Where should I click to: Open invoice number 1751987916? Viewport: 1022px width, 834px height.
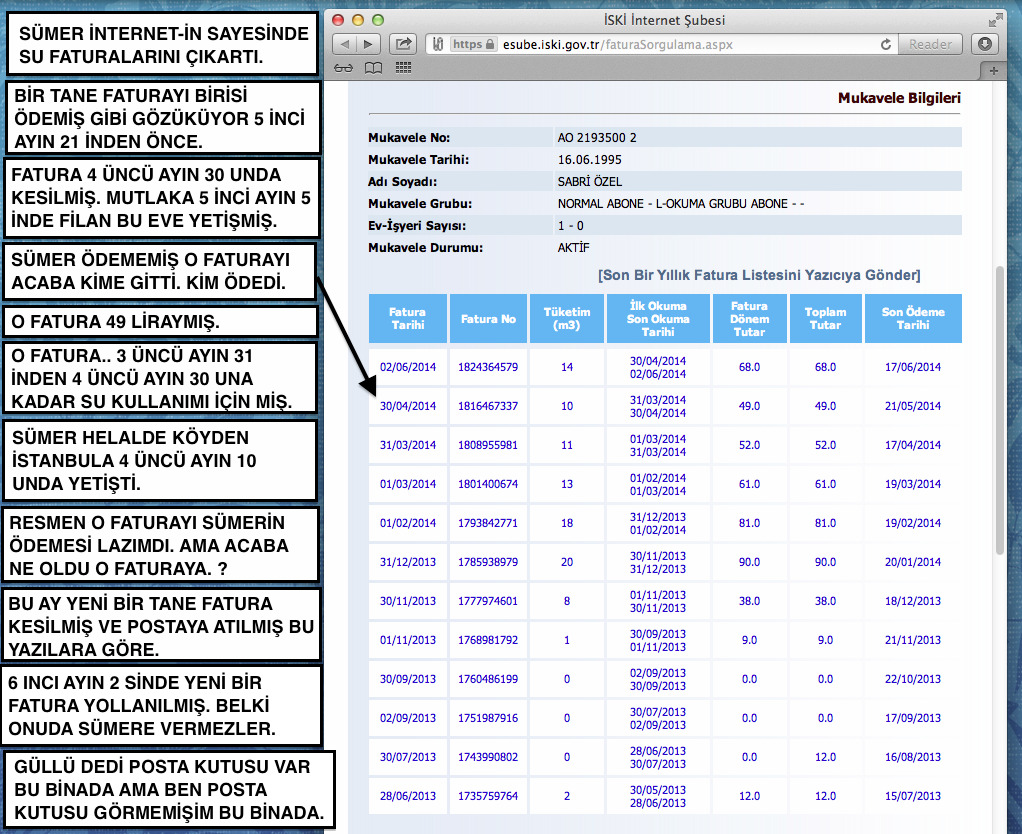click(488, 718)
